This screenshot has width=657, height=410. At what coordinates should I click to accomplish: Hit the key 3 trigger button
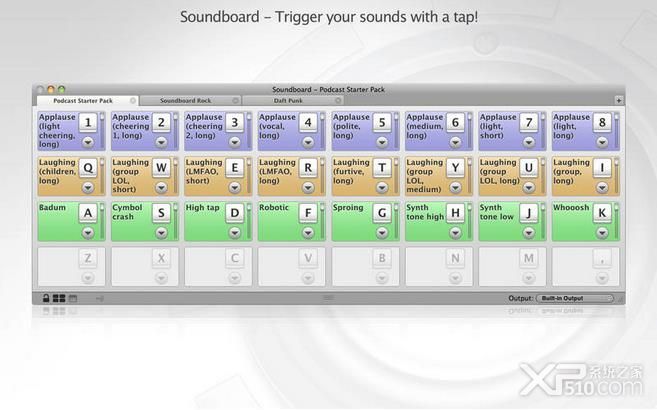[x=235, y=123]
